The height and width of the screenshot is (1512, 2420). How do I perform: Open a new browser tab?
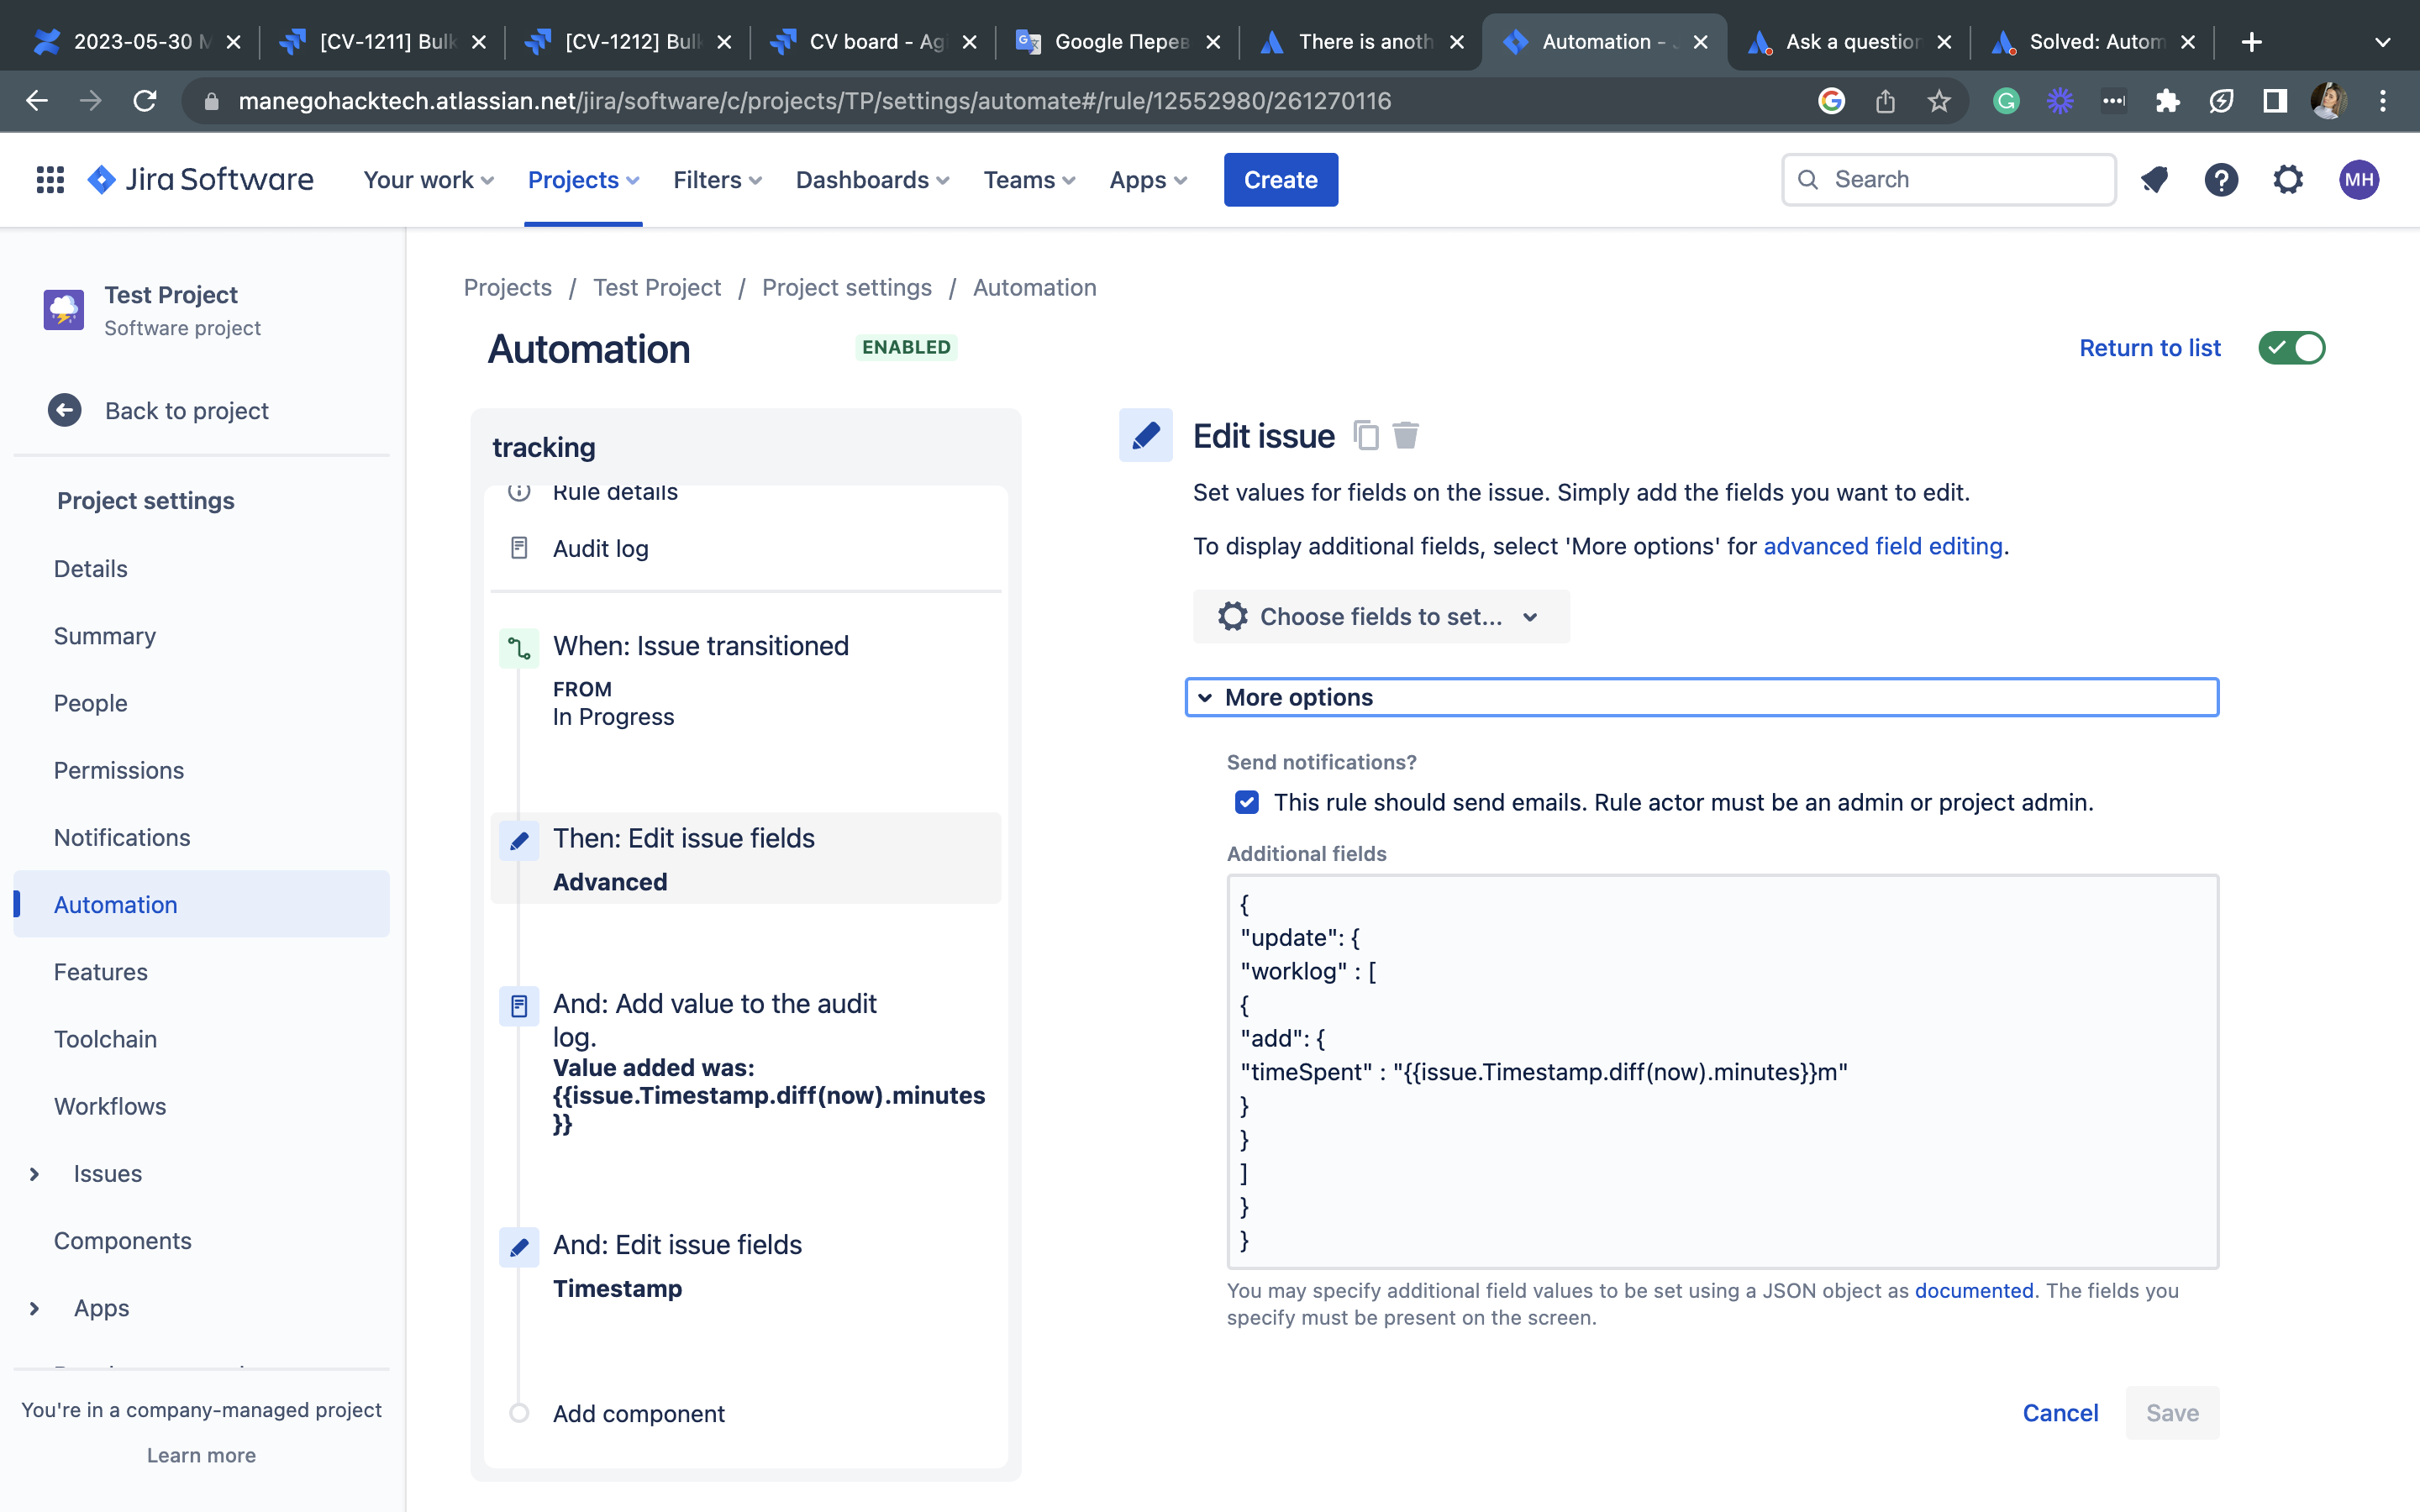click(x=2251, y=42)
